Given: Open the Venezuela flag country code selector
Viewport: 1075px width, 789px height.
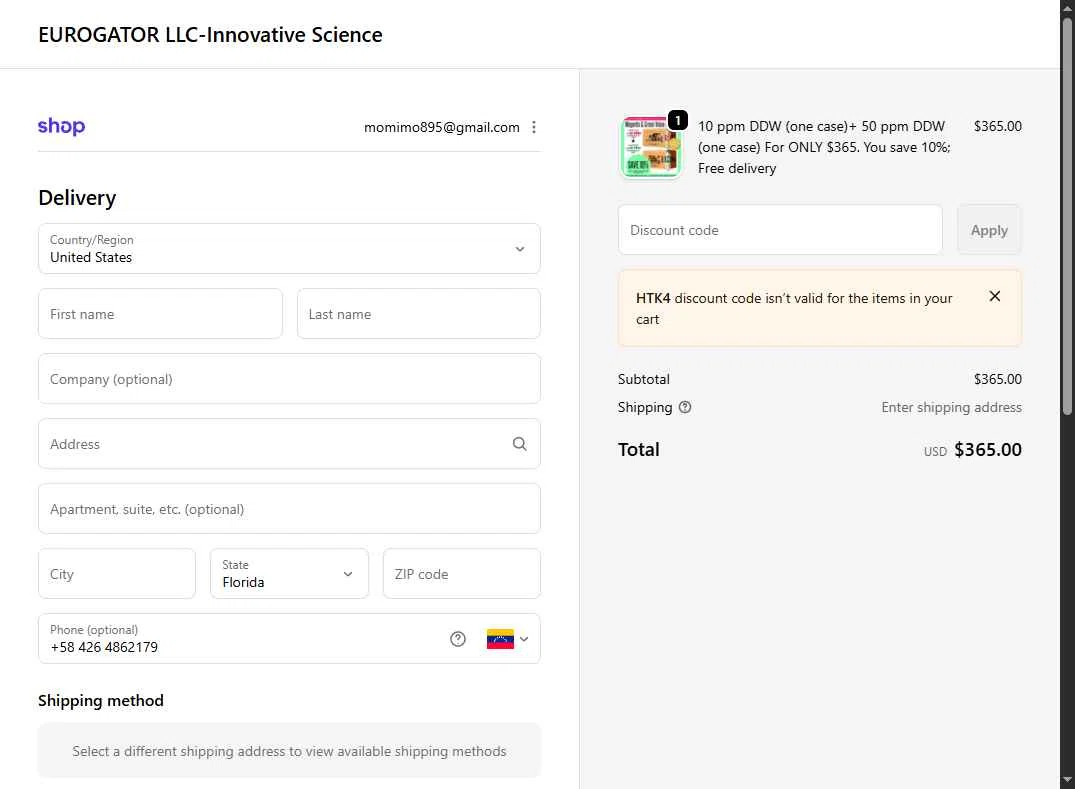Looking at the screenshot, I should 507,639.
